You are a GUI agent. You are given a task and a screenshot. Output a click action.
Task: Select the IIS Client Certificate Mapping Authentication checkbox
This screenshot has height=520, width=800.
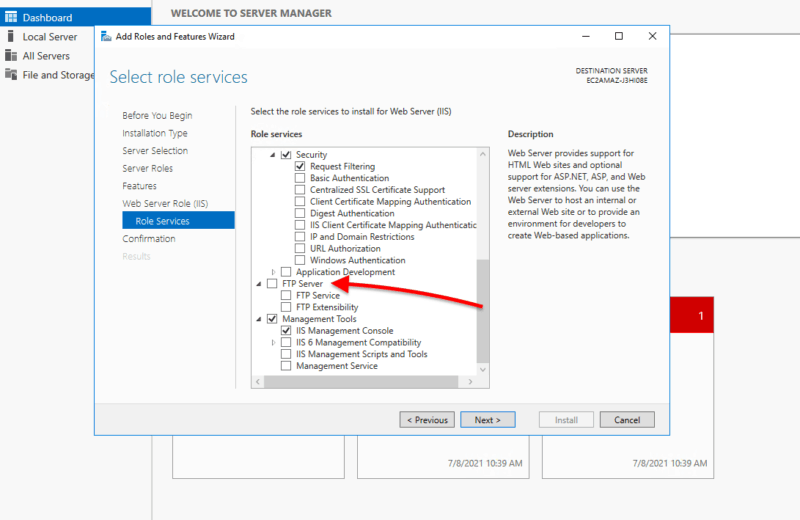[300, 225]
